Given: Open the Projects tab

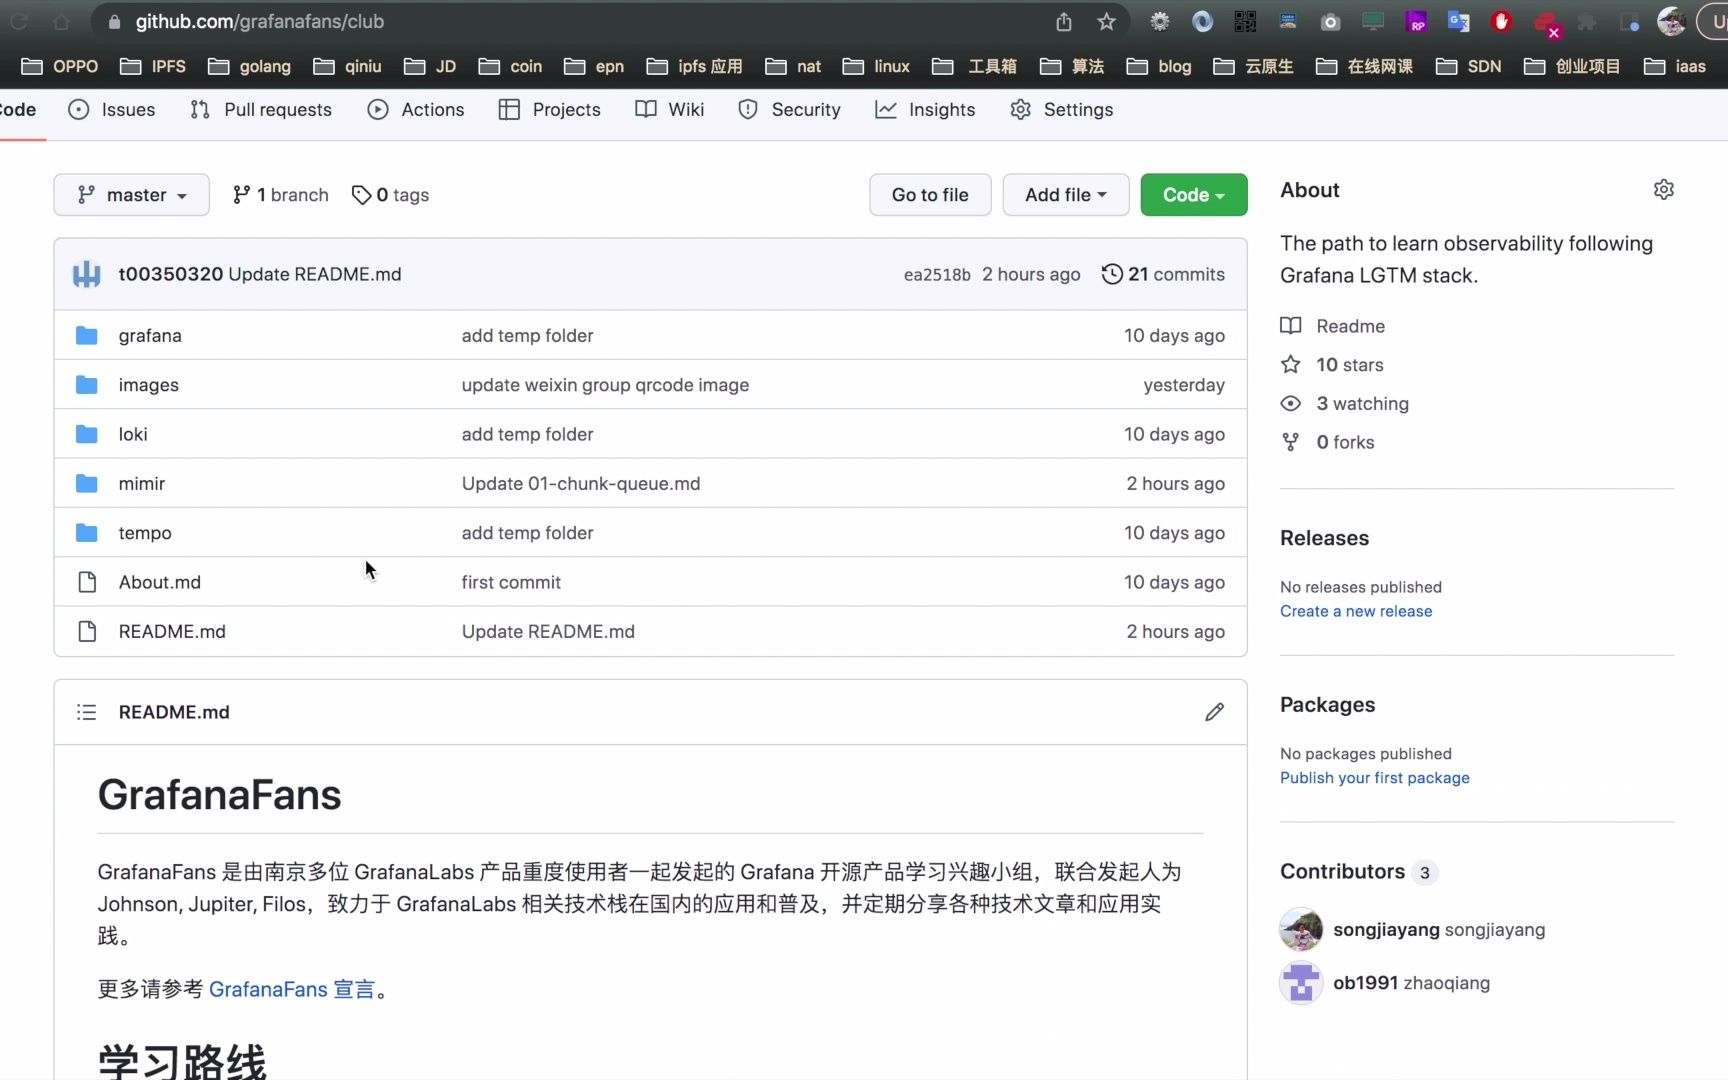Looking at the screenshot, I should 550,110.
